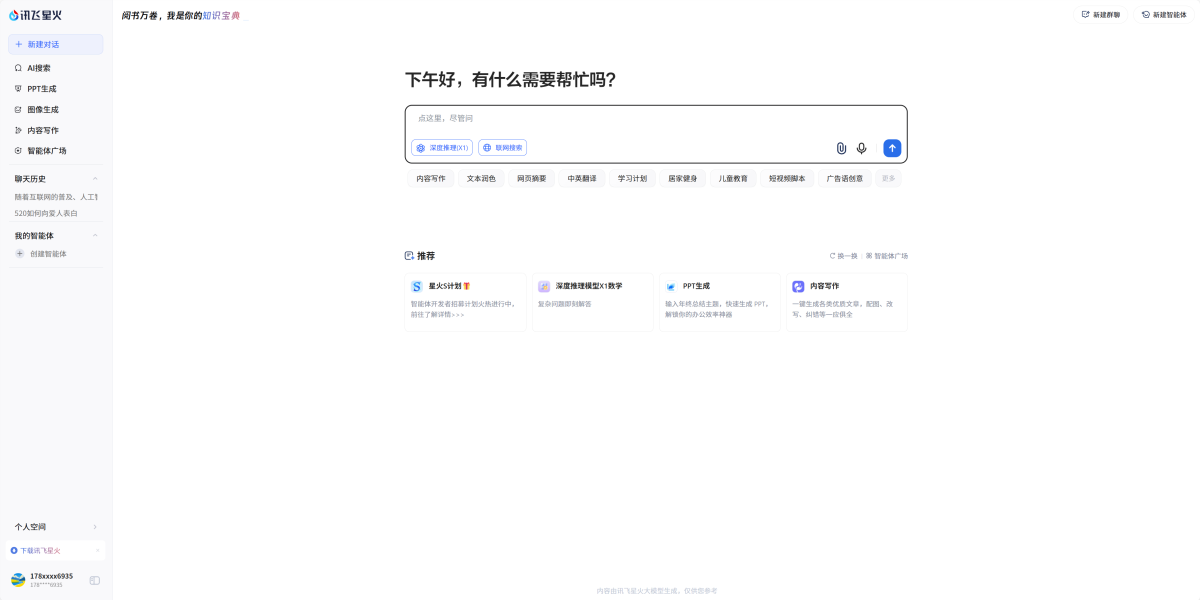The height and width of the screenshot is (600, 1200).
Task: Click the 讯飞星火 logo
Action: [x=35, y=15]
